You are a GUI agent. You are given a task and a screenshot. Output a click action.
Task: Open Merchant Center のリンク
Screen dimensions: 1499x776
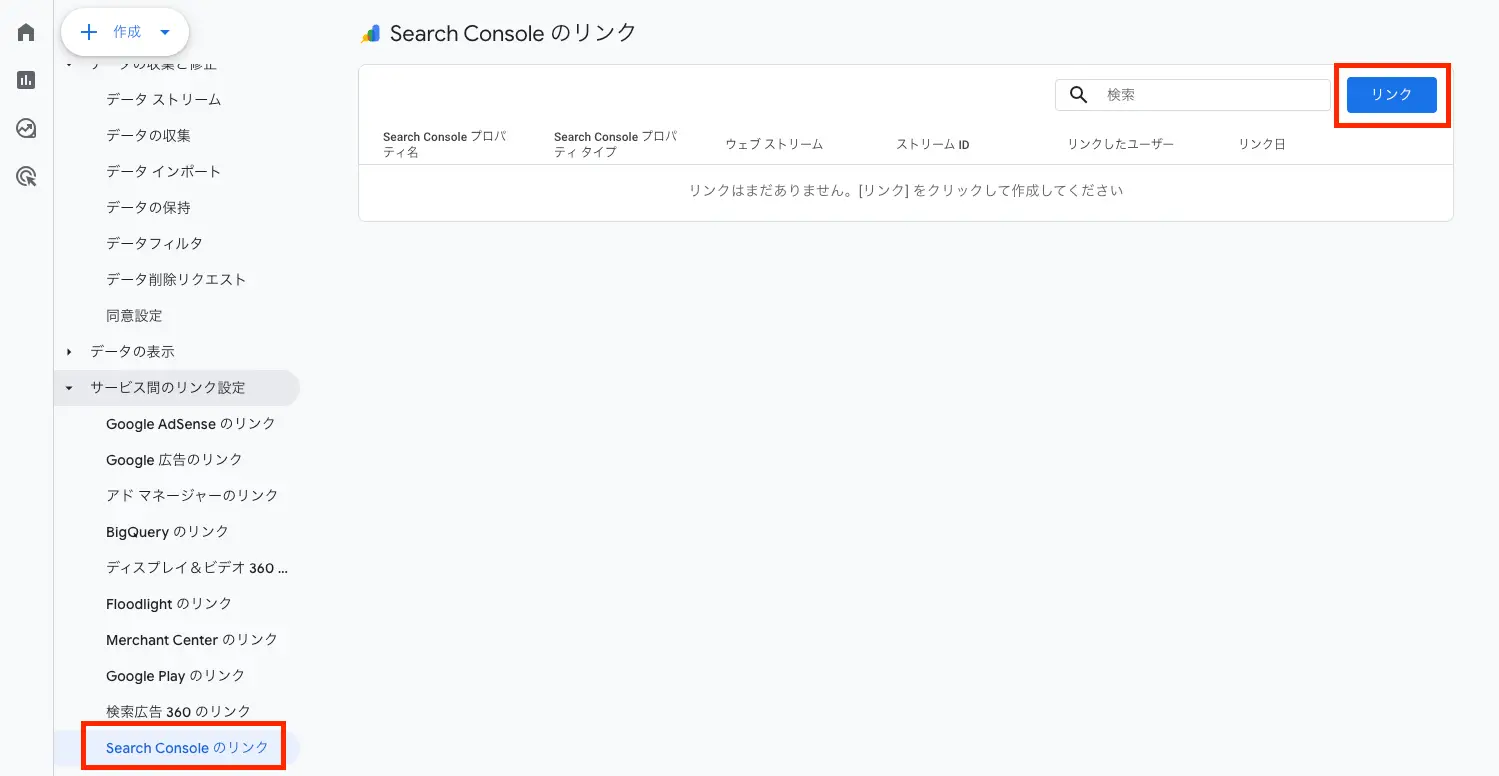tap(191, 640)
